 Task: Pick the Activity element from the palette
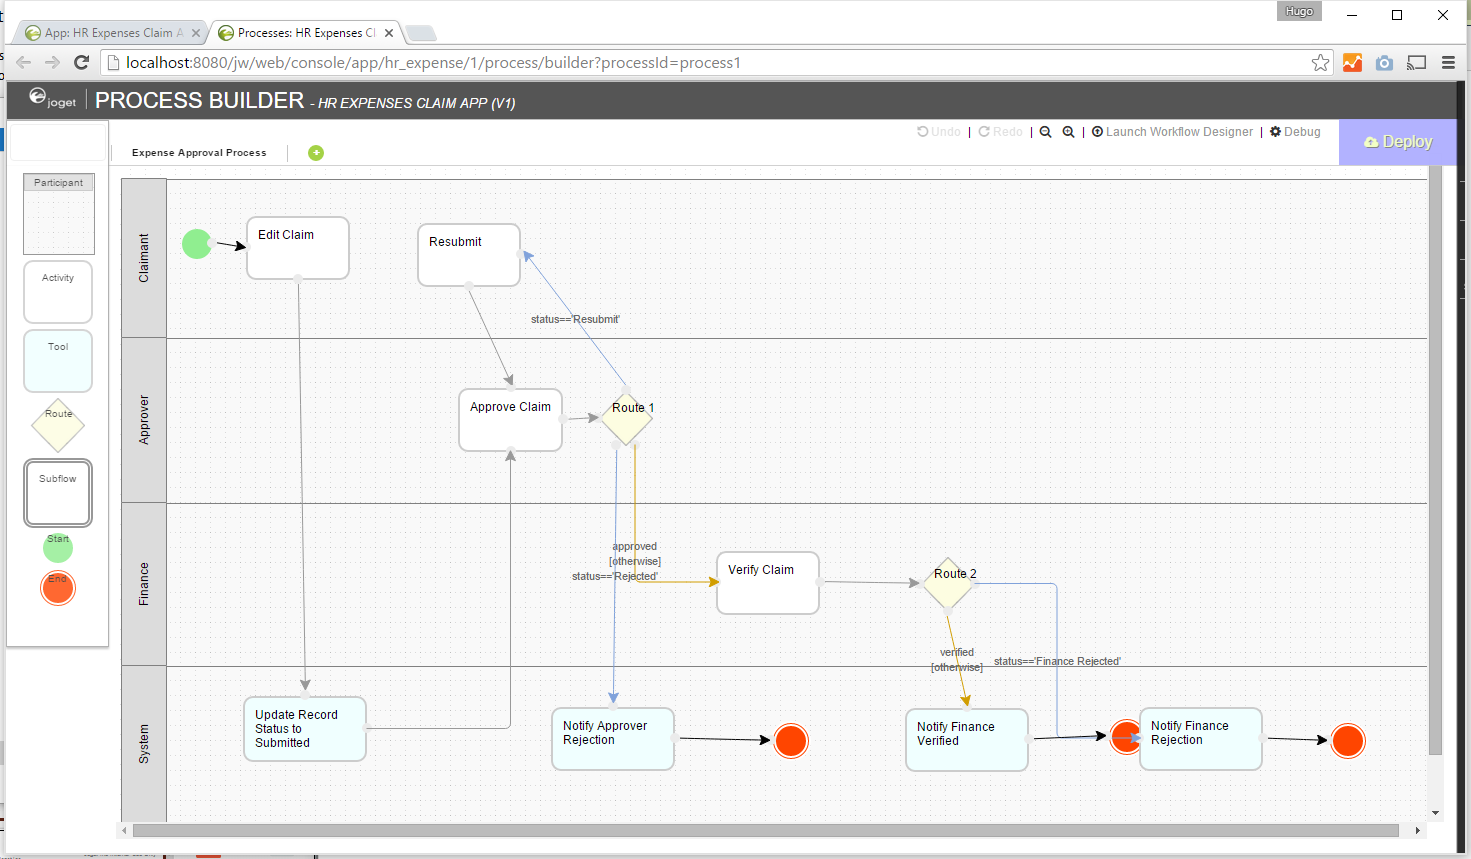58,292
